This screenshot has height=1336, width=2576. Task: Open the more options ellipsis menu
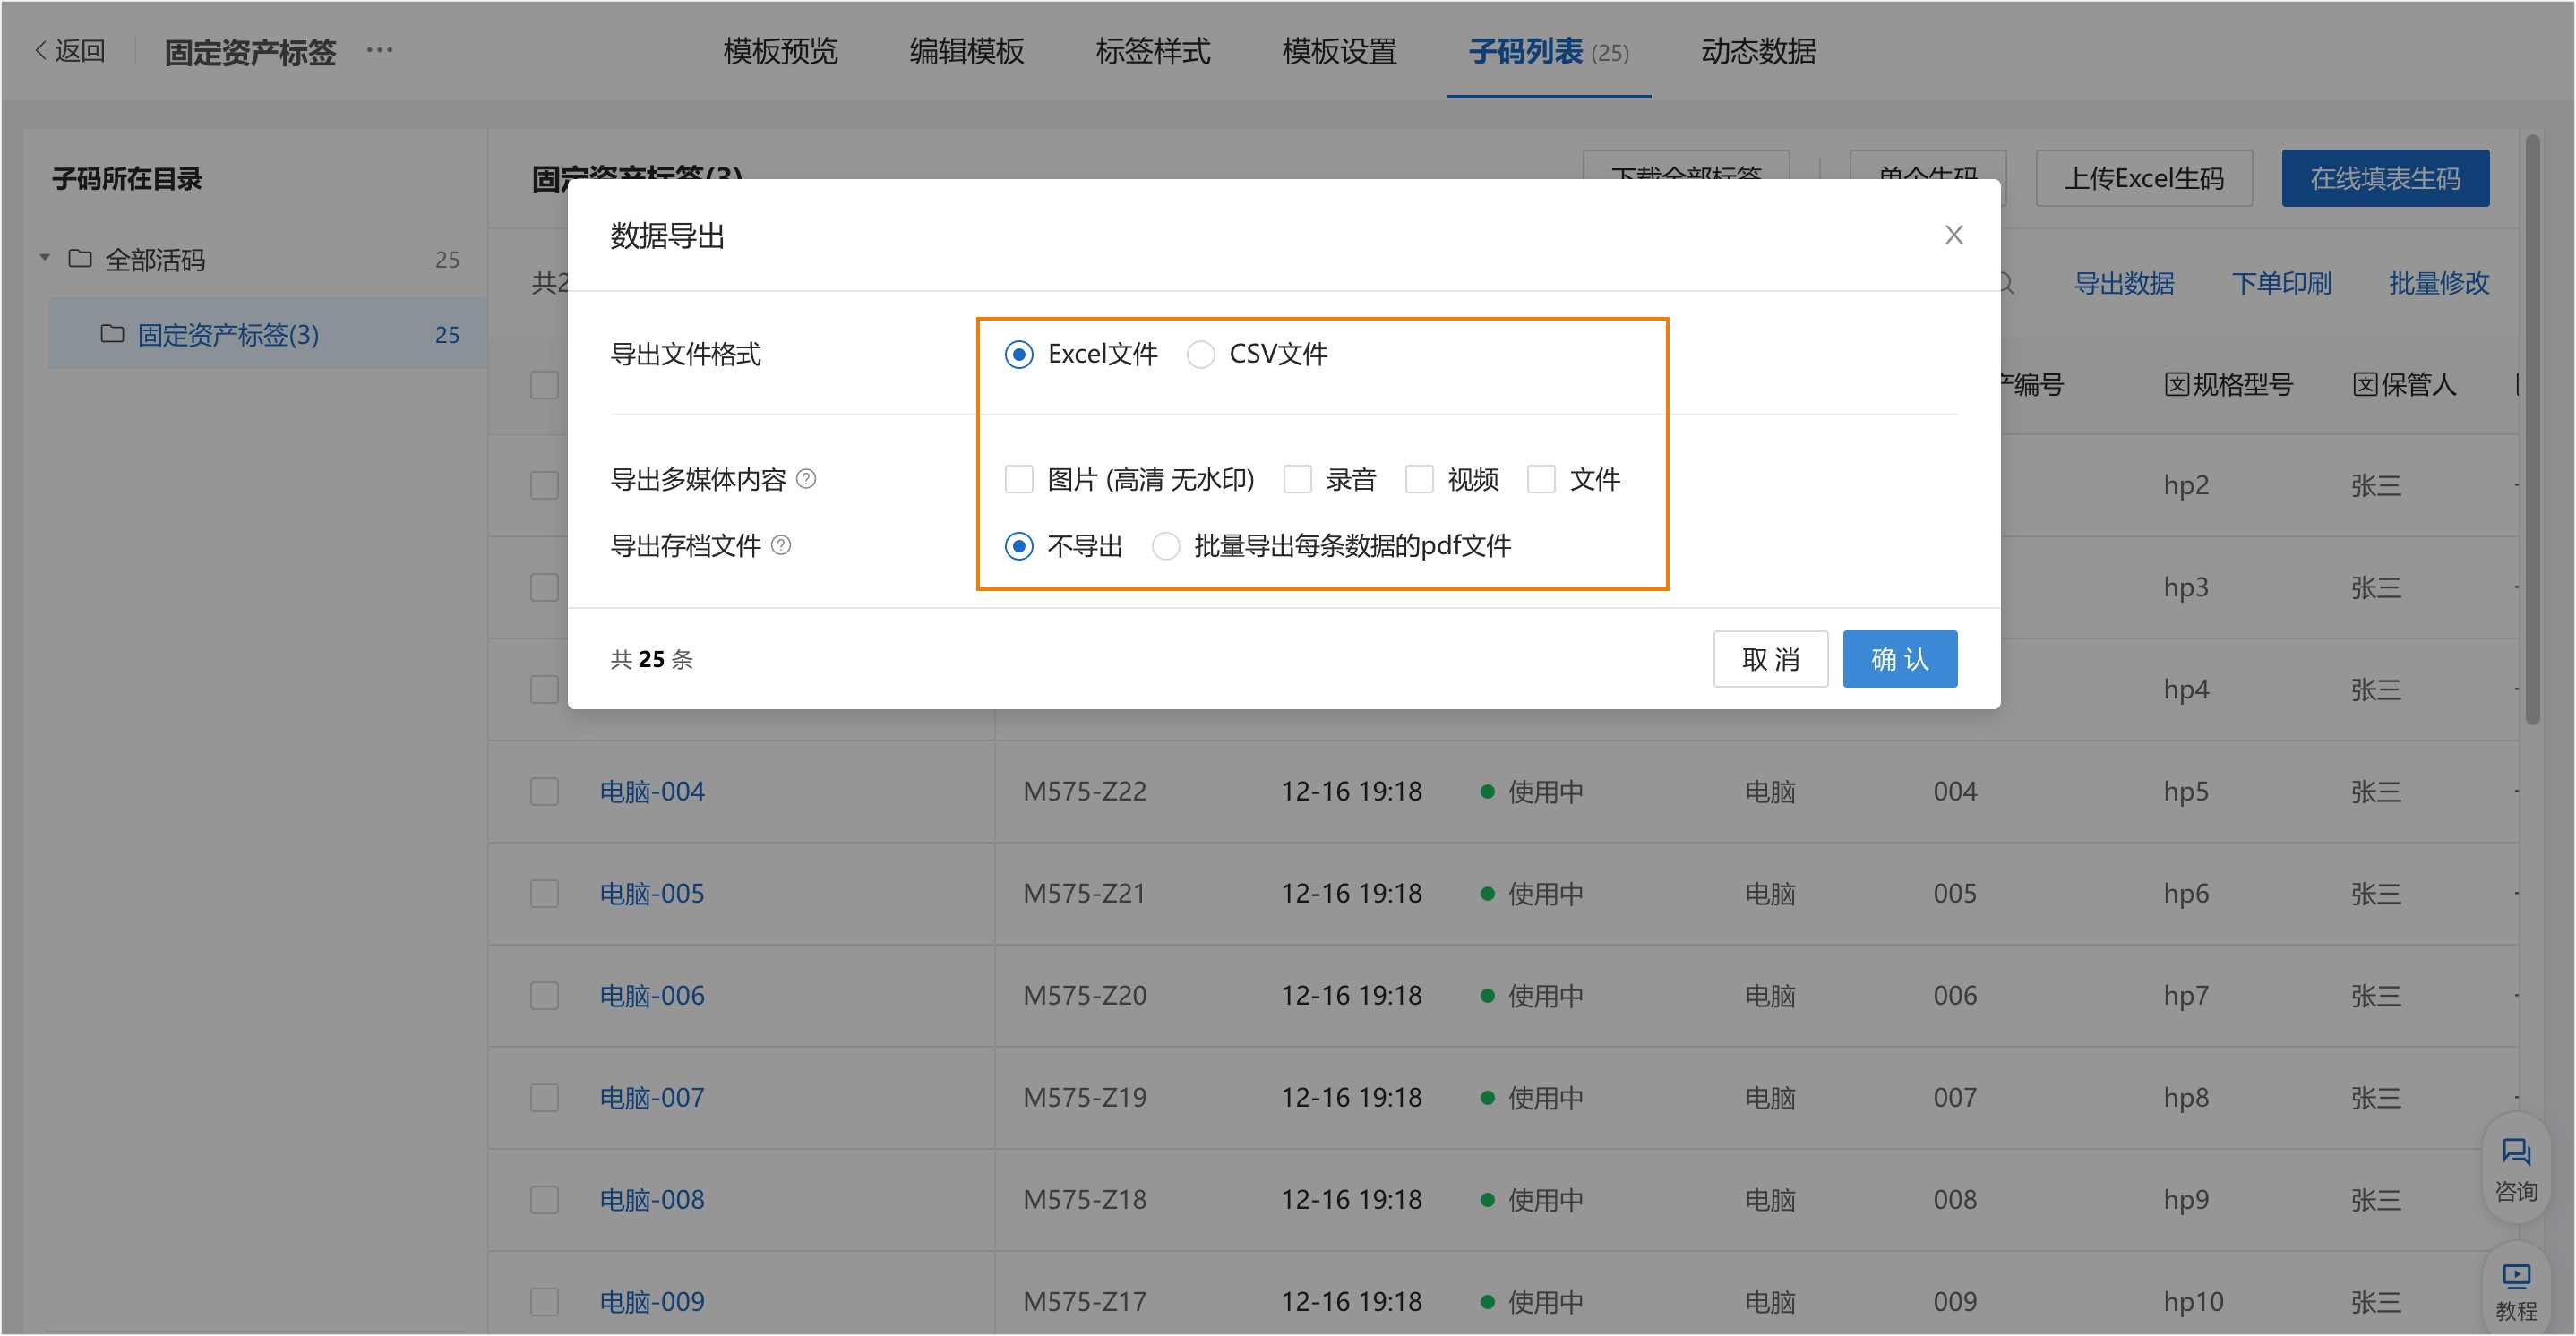pos(379,49)
